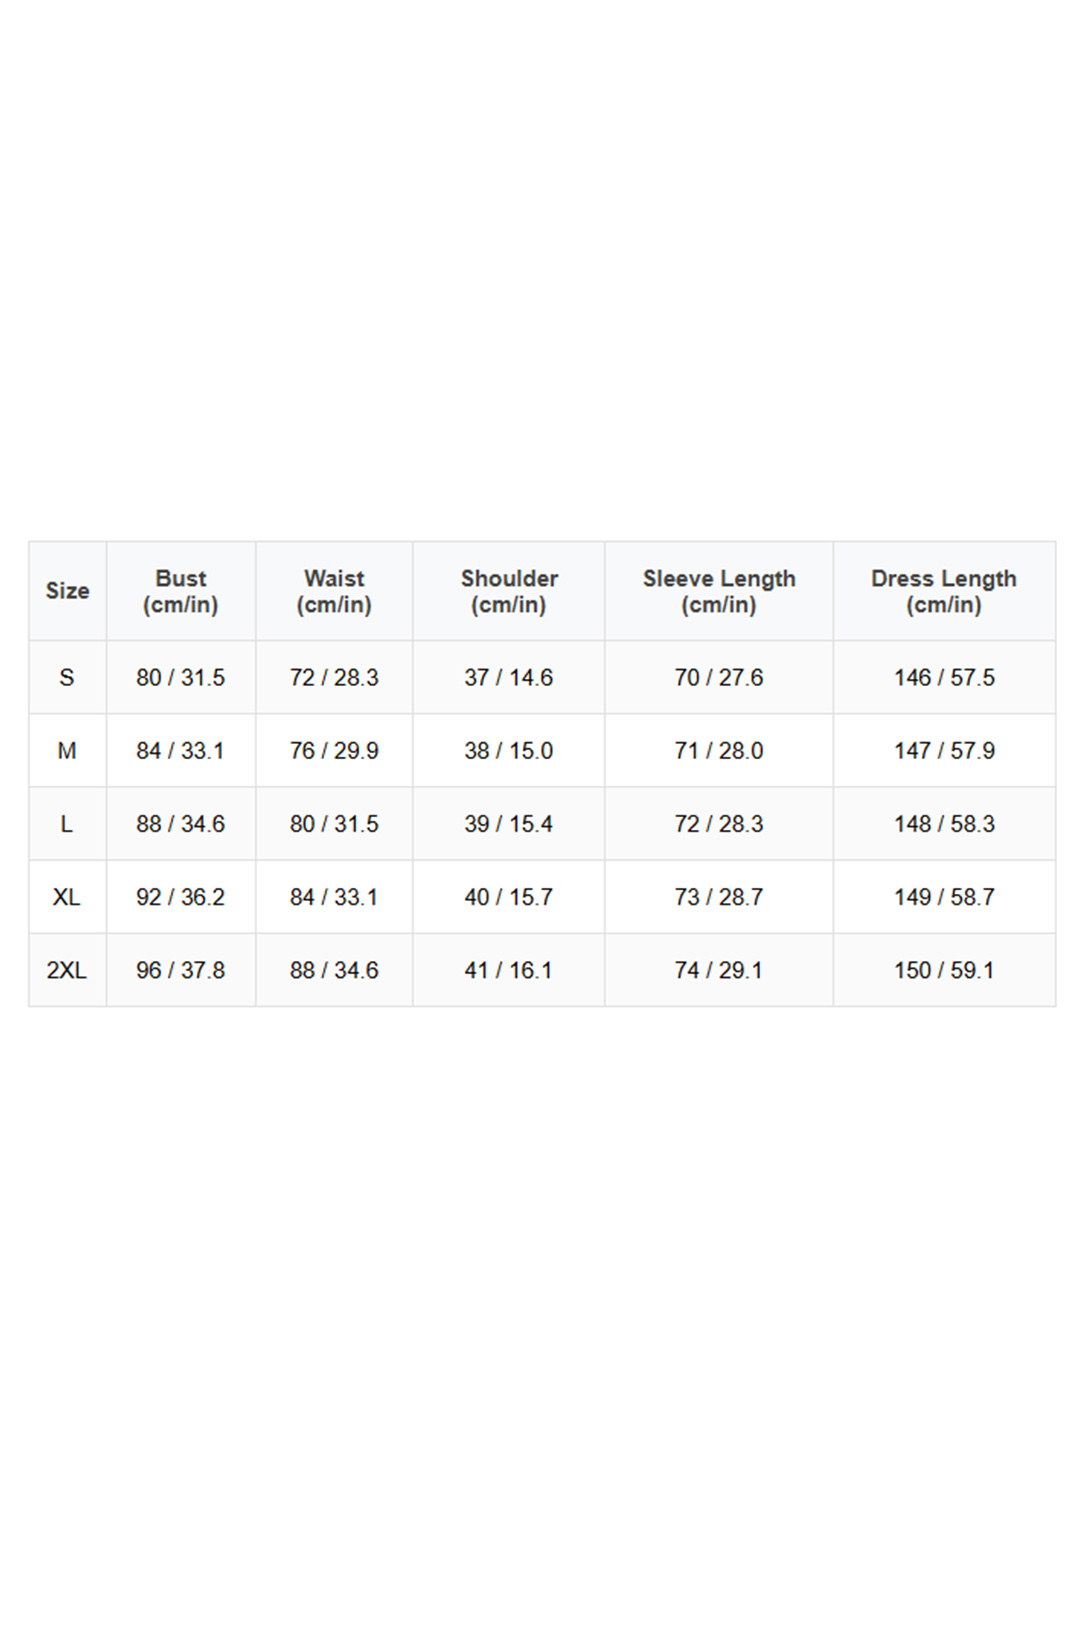Select the Shoulder (cm/in) header cell
The height and width of the screenshot is (1632, 1088).
click(x=509, y=591)
